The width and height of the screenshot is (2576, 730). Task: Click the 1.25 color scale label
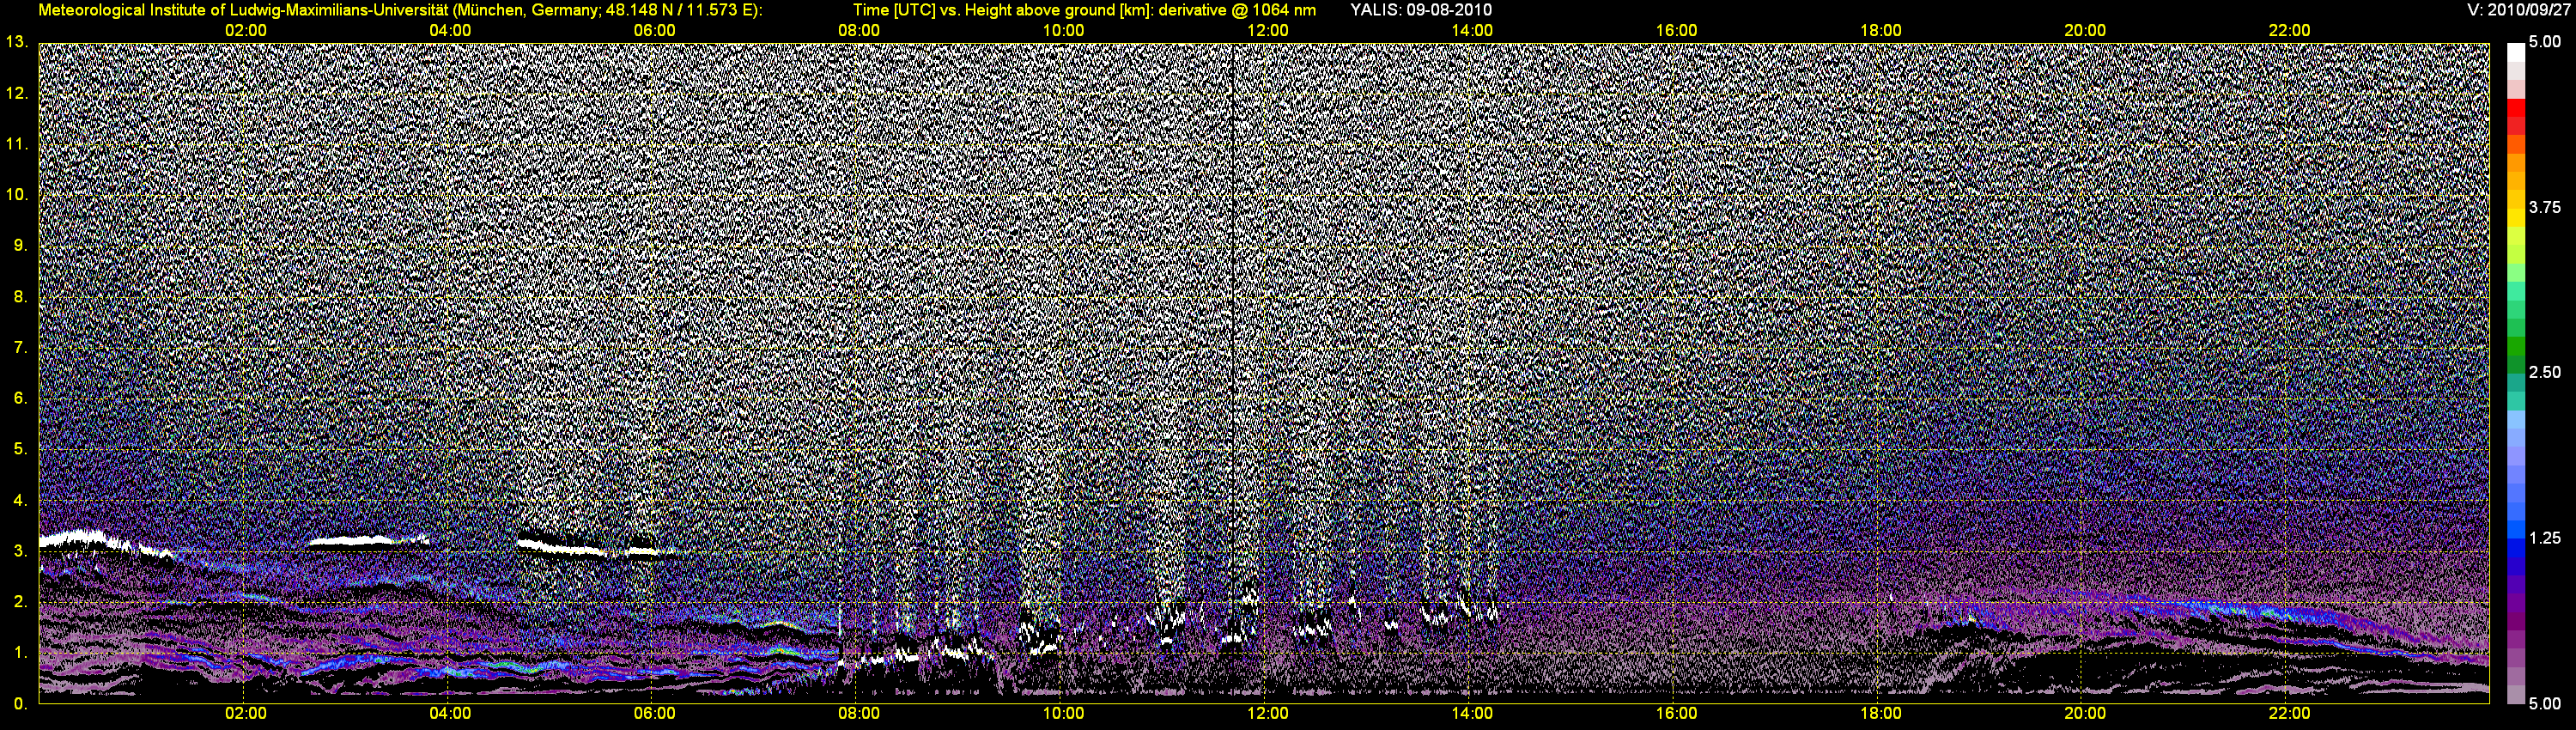(x=2545, y=538)
